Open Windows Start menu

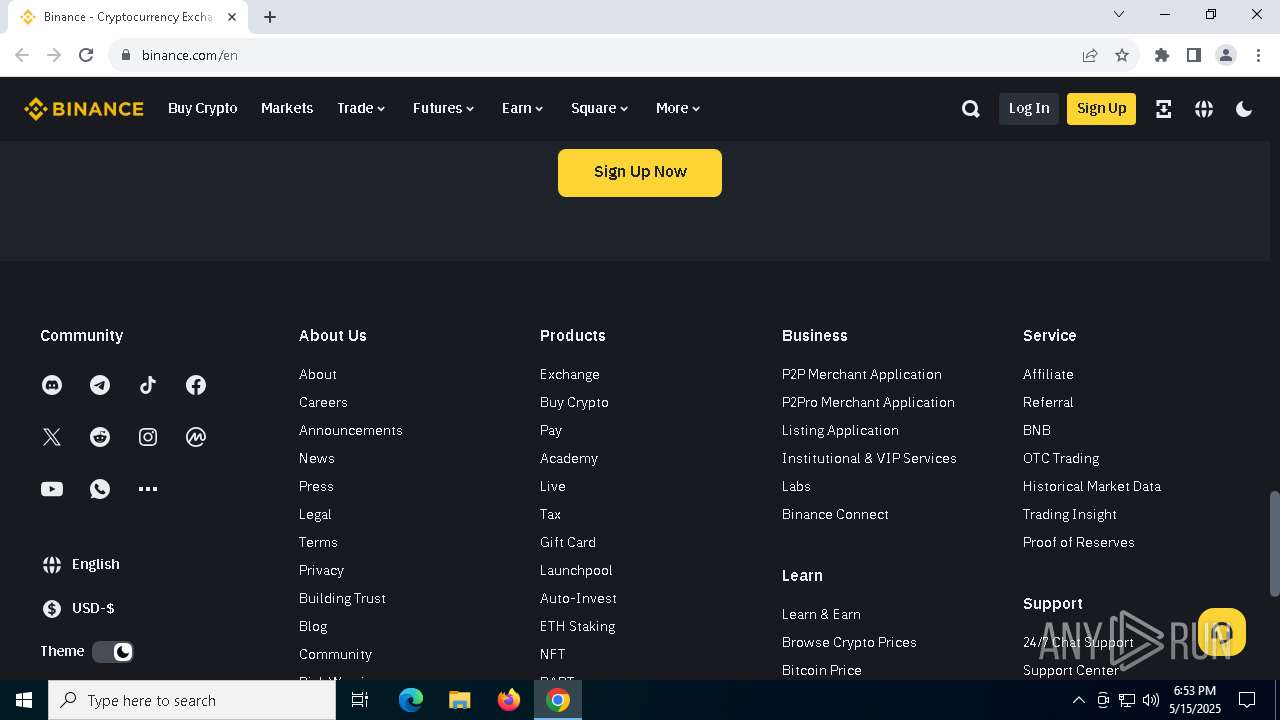point(24,700)
